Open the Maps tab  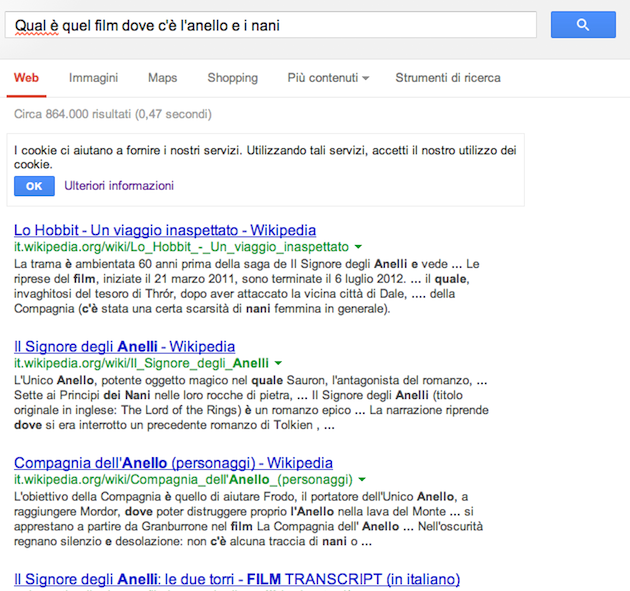tap(162, 78)
